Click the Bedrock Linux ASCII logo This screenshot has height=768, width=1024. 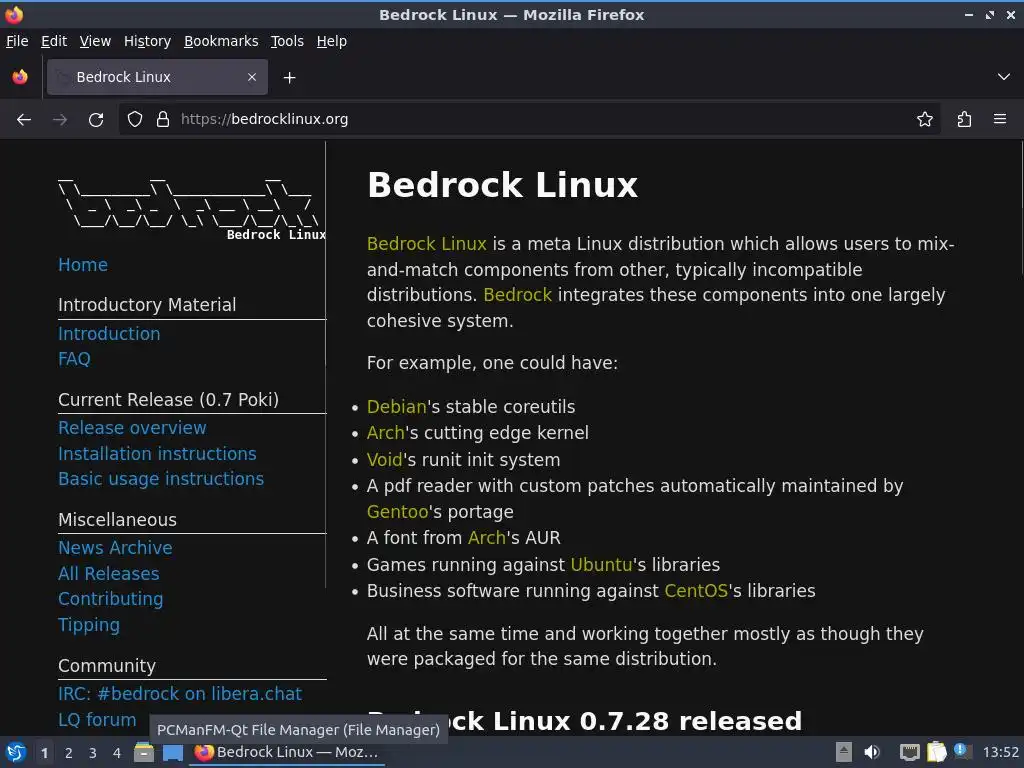[191, 209]
